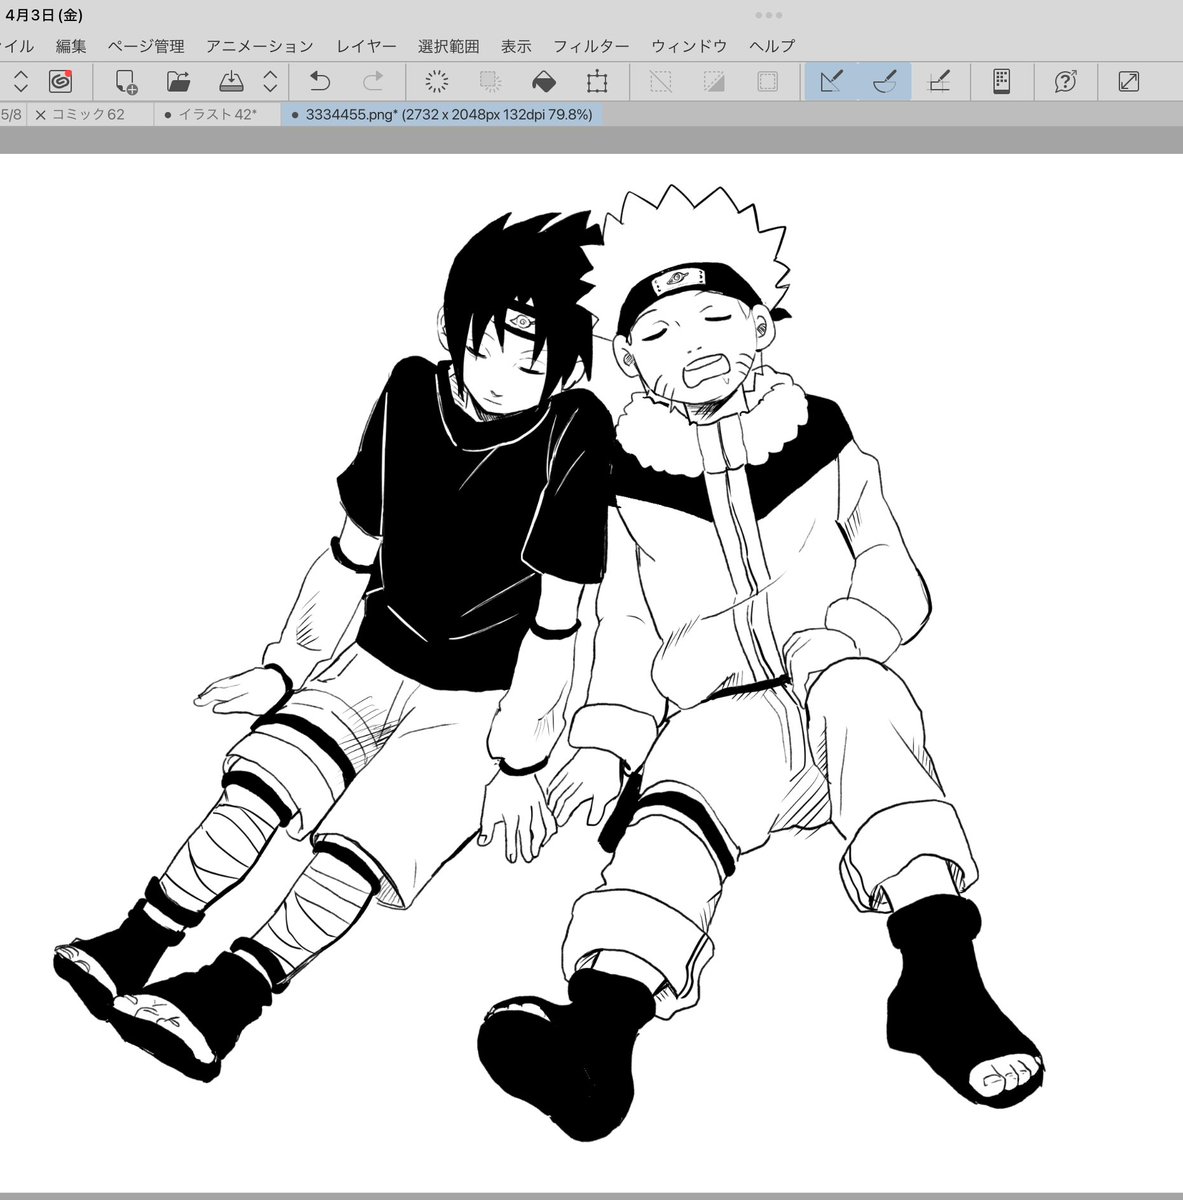
Task: Click the 4月3日(金) date in status bar
Action: (43, 14)
